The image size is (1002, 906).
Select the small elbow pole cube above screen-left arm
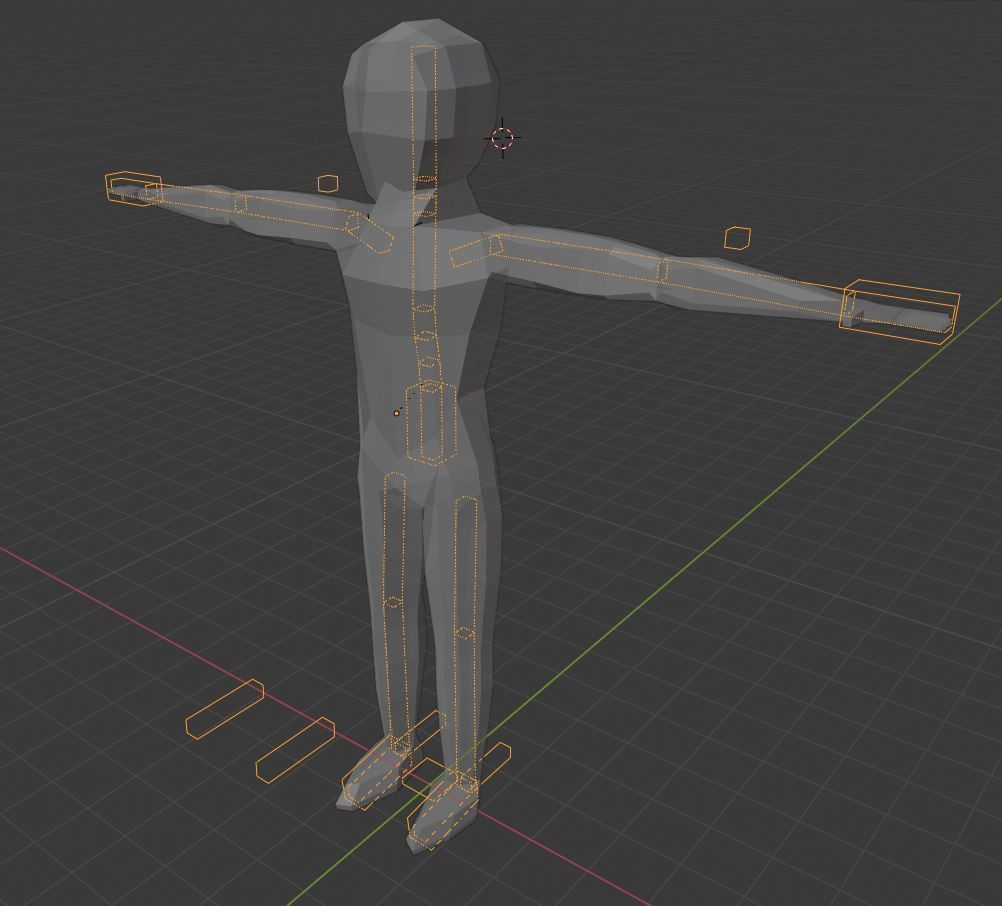pyautogui.click(x=328, y=184)
